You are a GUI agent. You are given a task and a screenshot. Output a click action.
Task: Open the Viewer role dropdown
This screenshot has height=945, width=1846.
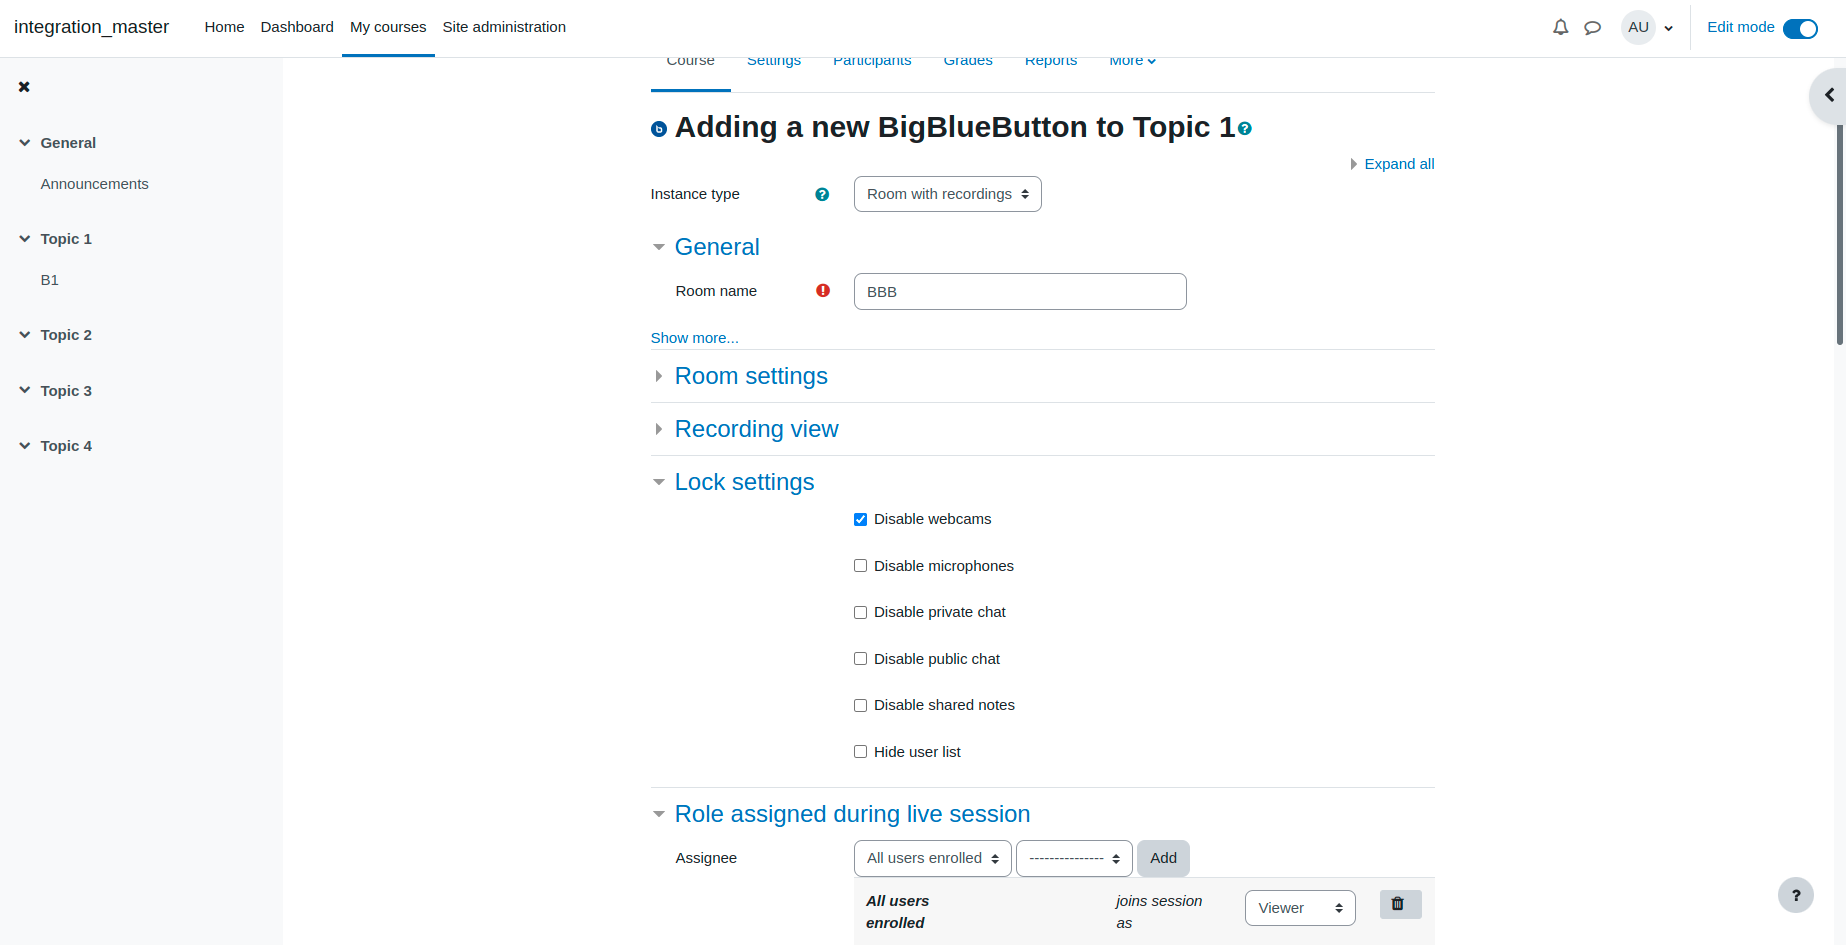click(1300, 908)
